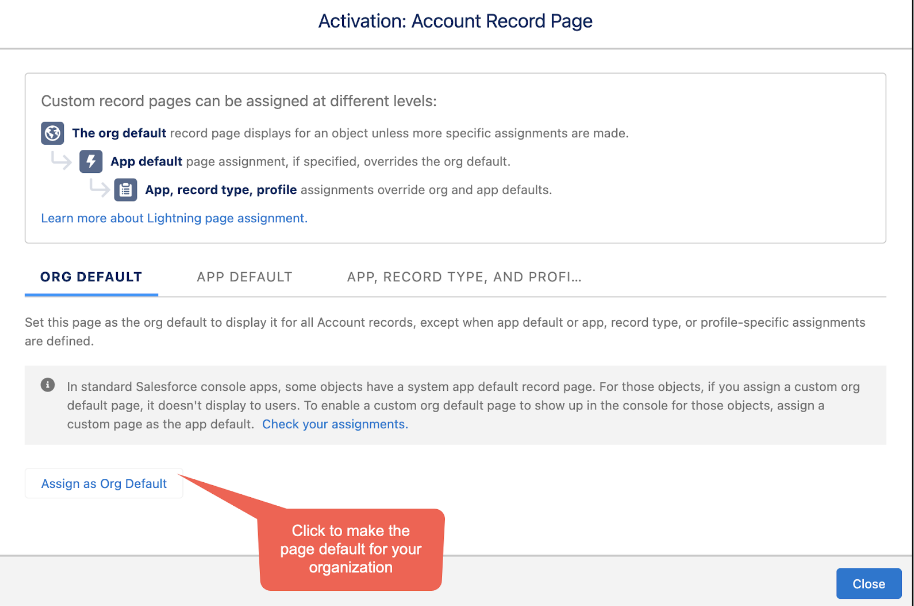Click the indent arrow before the lightning bolt icon
The image size is (914, 606).
point(61,160)
